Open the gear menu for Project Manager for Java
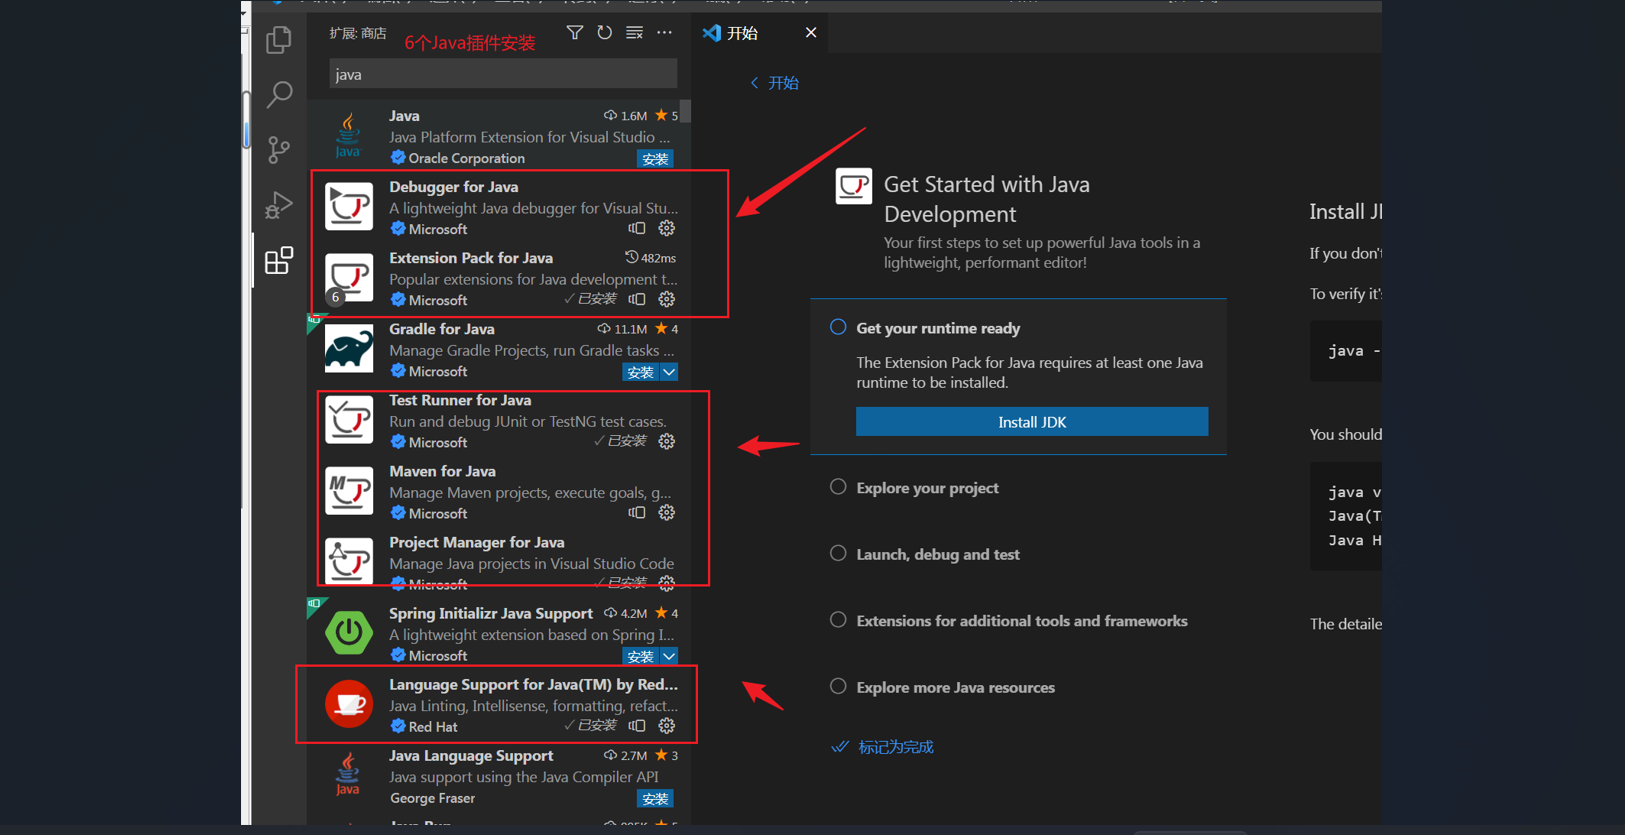Image resolution: width=1625 pixels, height=835 pixels. point(667,583)
